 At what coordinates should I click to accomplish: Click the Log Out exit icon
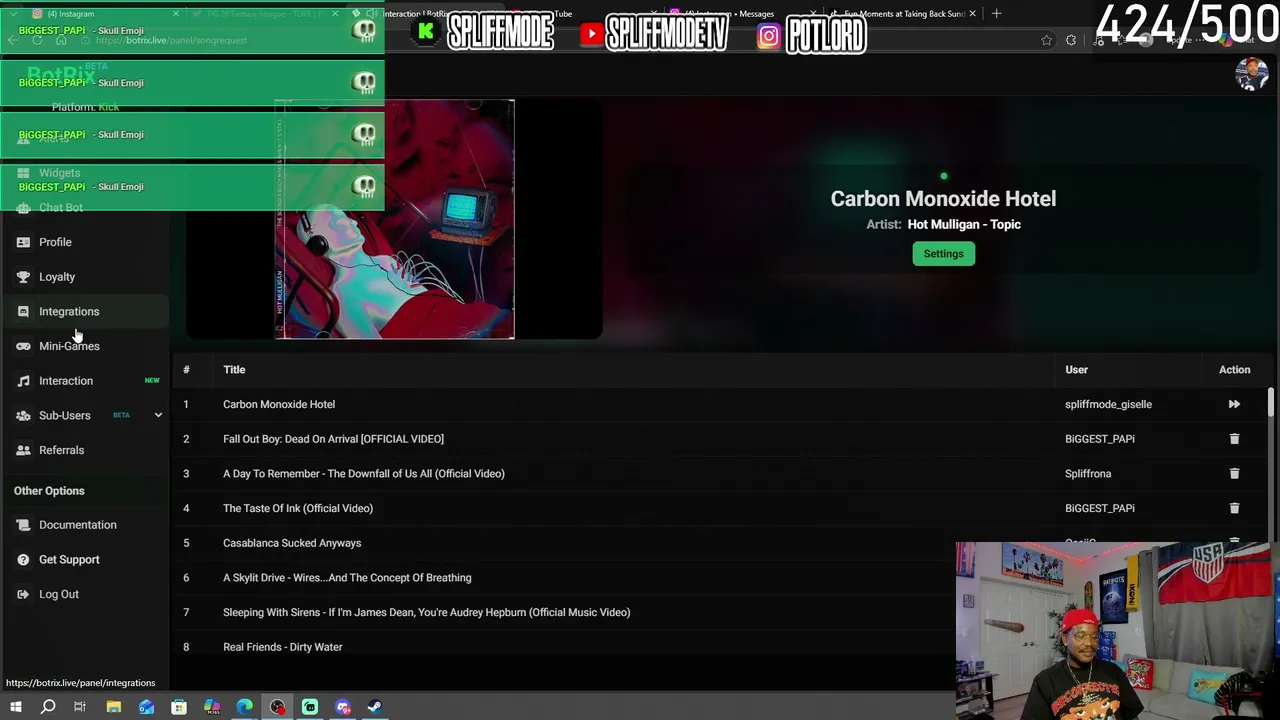[x=23, y=594]
